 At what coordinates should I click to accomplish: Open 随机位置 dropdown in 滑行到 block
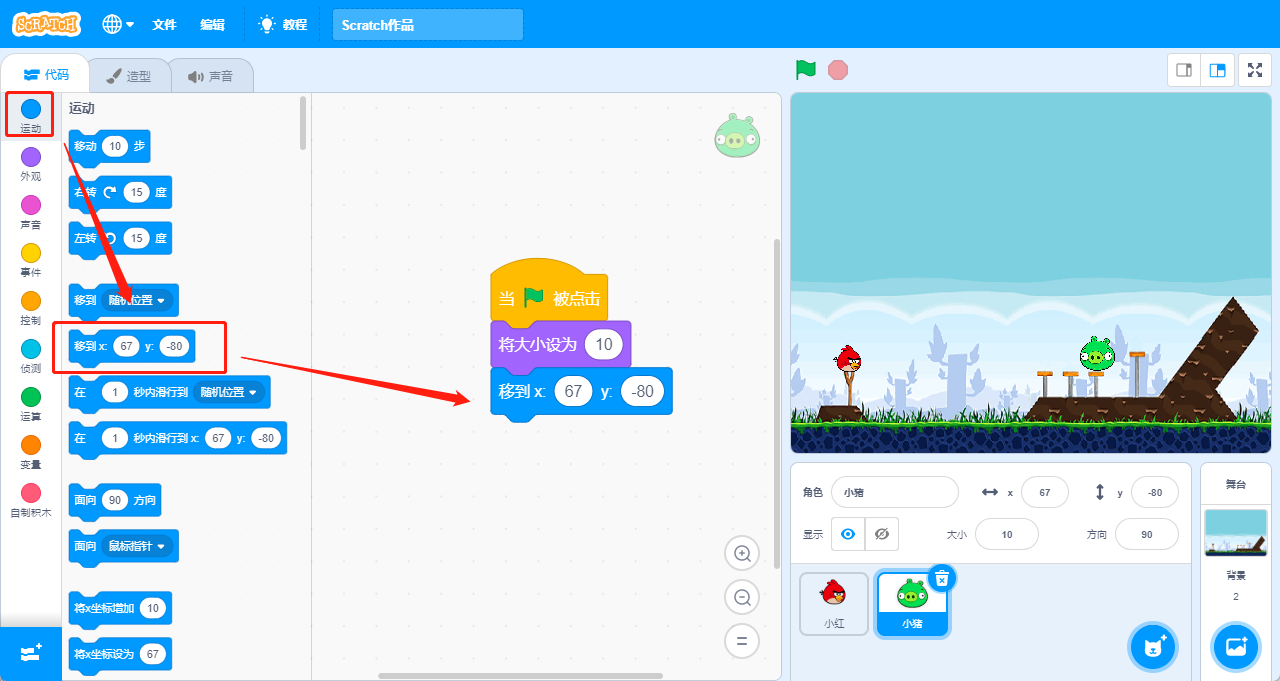click(229, 392)
